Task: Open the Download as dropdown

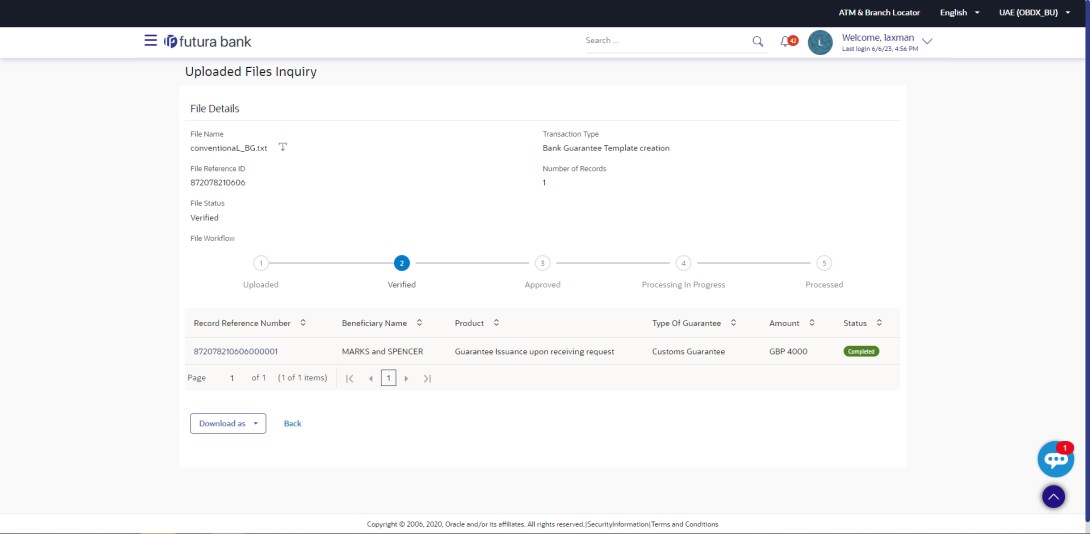Action: [x=228, y=423]
